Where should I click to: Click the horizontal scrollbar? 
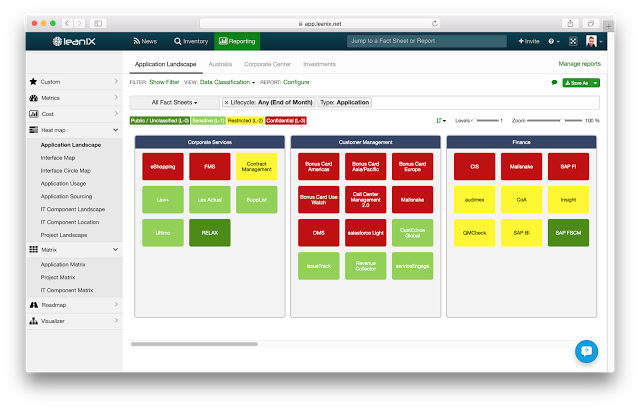click(x=194, y=344)
